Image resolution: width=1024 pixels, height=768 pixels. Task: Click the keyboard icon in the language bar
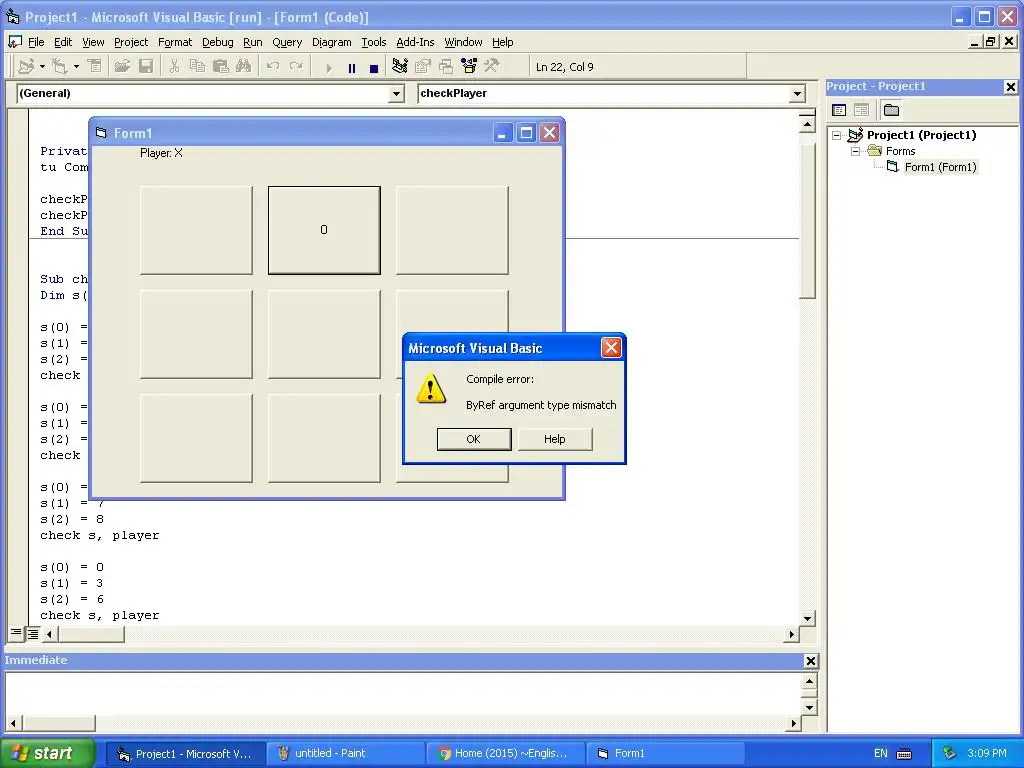(904, 754)
